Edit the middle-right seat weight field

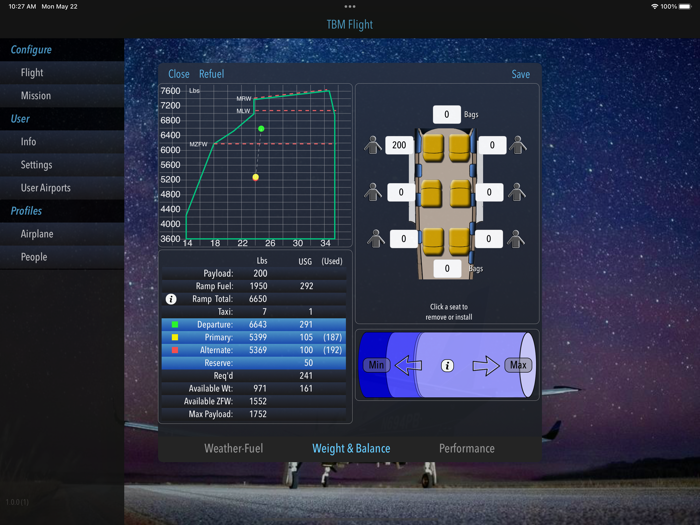[x=489, y=192]
